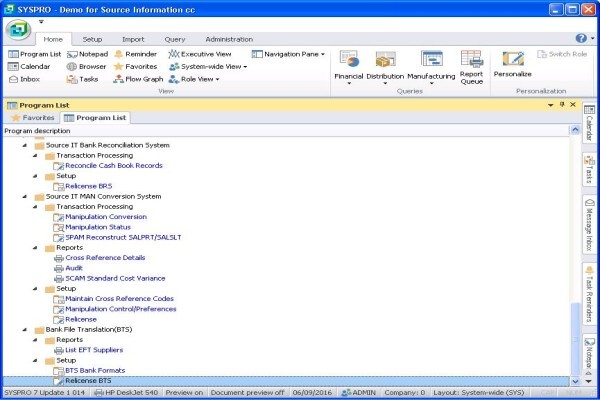Open SPAM Reconstruct SALPRT/SALSLT program
The width and height of the screenshot is (600, 400).
123,237
